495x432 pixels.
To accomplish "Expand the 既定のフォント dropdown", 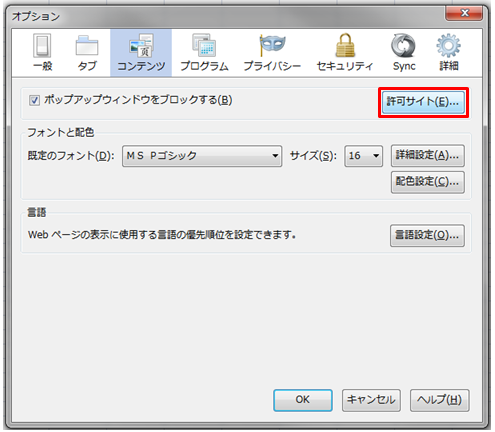I will [x=202, y=156].
